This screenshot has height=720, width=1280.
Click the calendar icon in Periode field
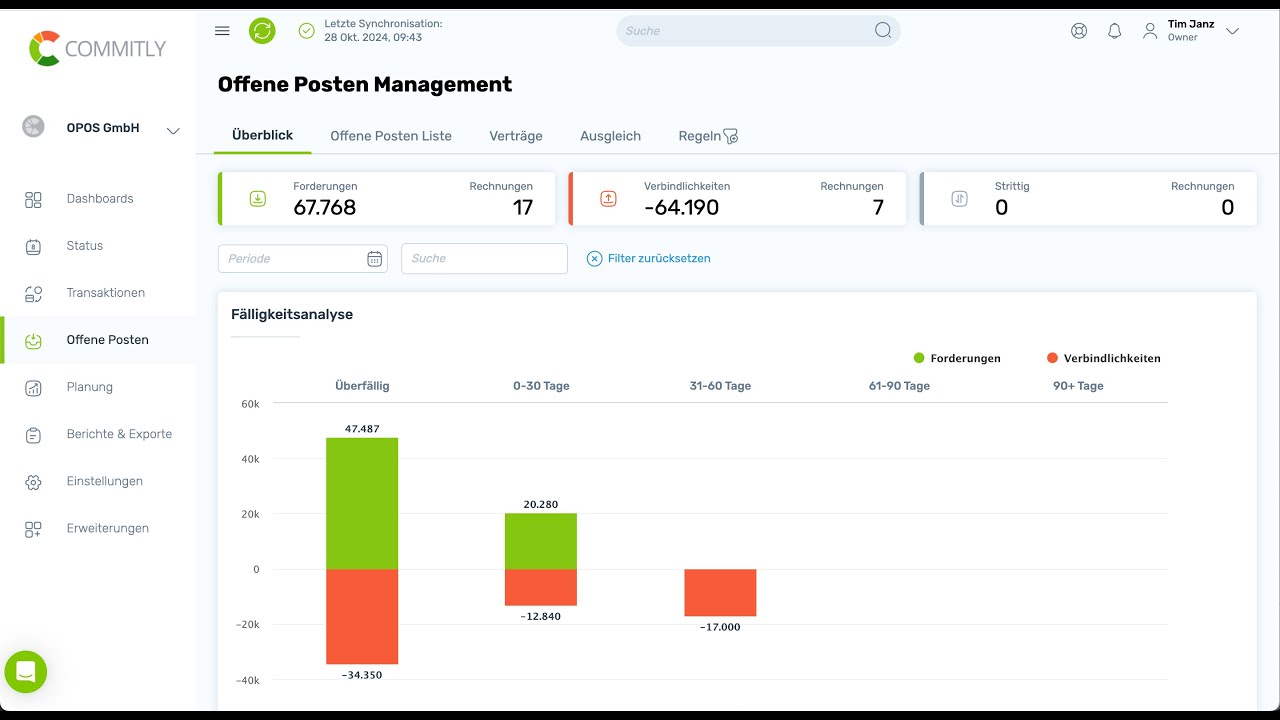click(x=375, y=259)
